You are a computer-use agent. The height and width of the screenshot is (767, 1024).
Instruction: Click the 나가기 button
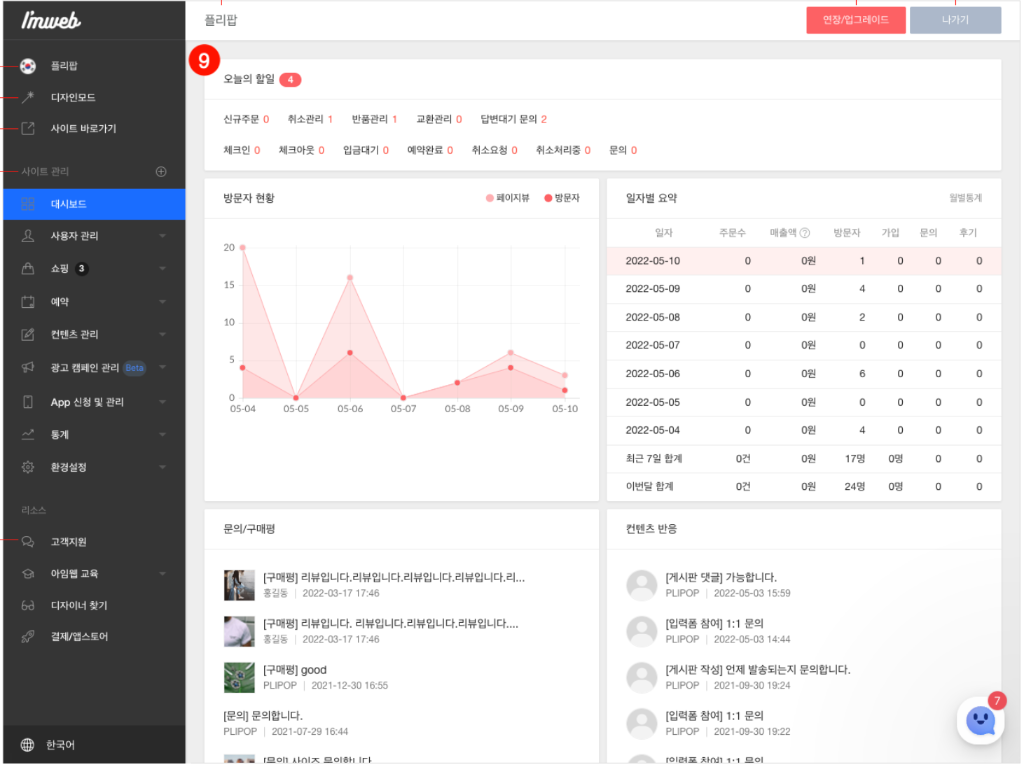point(957,20)
